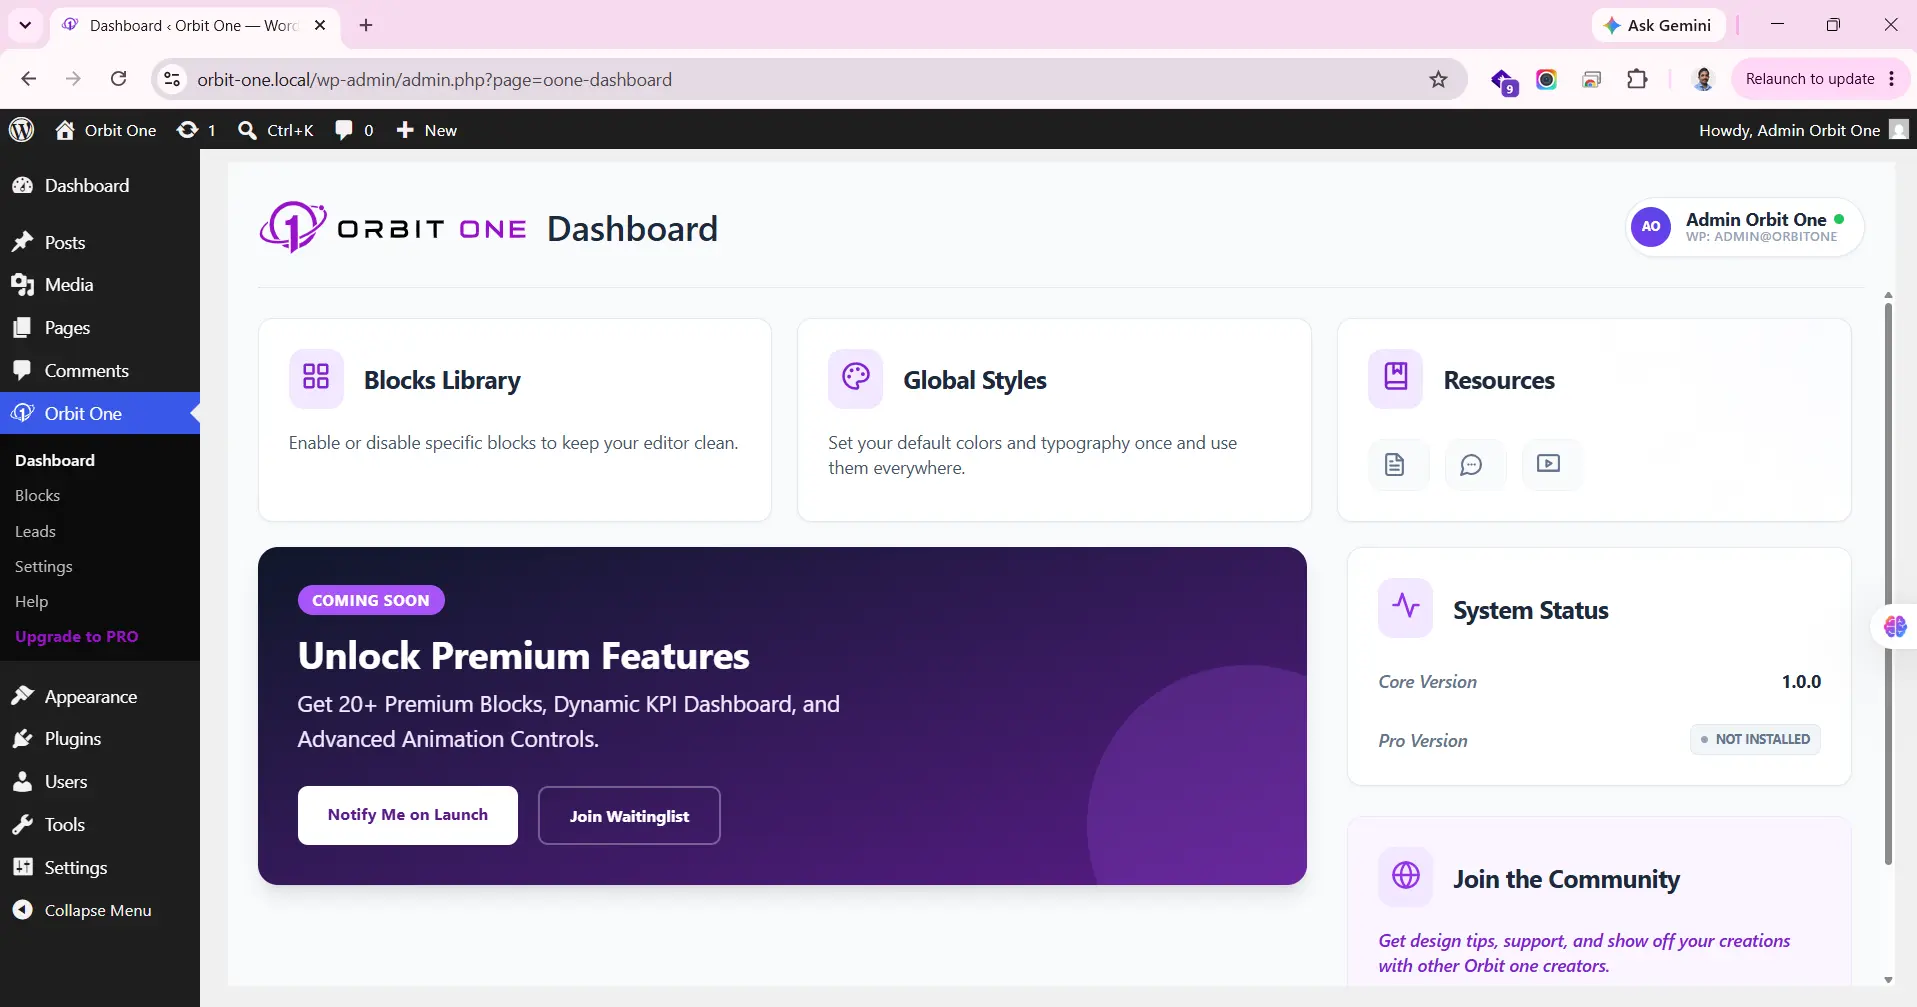
Task: Click the Join the Community globe icon
Action: click(1405, 876)
